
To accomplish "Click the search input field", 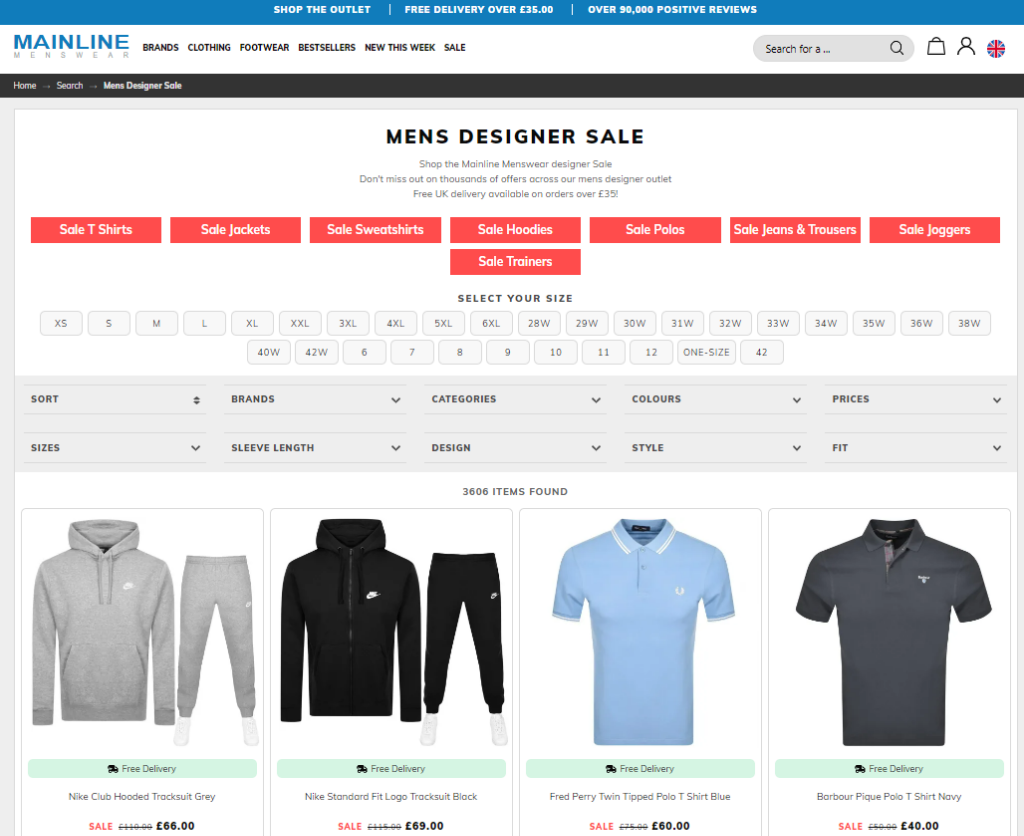I will pos(820,49).
